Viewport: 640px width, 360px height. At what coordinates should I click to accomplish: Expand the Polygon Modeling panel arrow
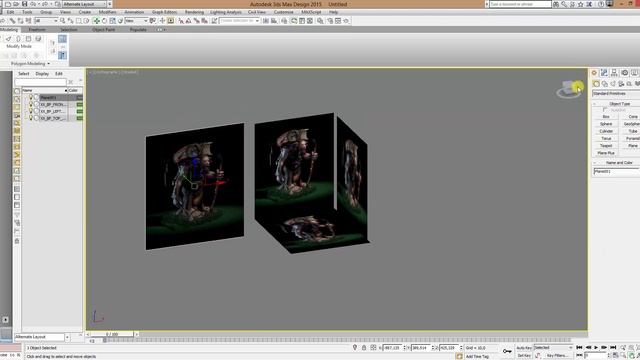49,64
